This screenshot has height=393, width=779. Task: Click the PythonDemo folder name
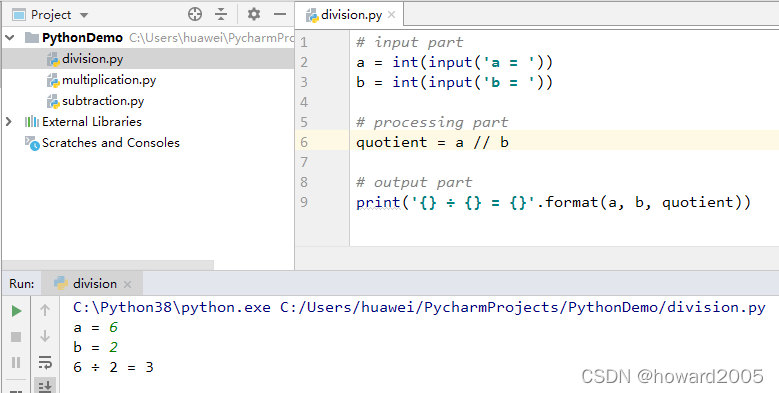coord(82,38)
